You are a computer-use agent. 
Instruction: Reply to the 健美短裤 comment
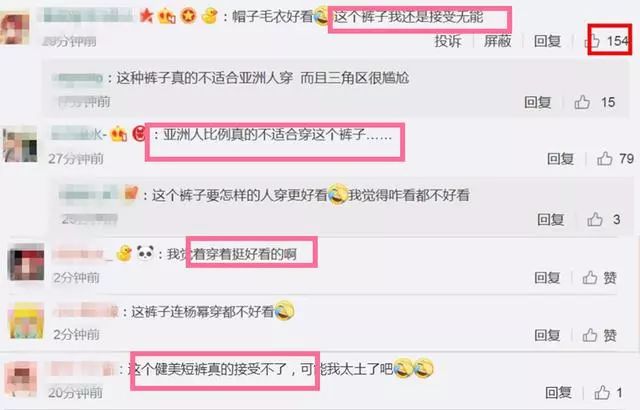[x=559, y=393]
